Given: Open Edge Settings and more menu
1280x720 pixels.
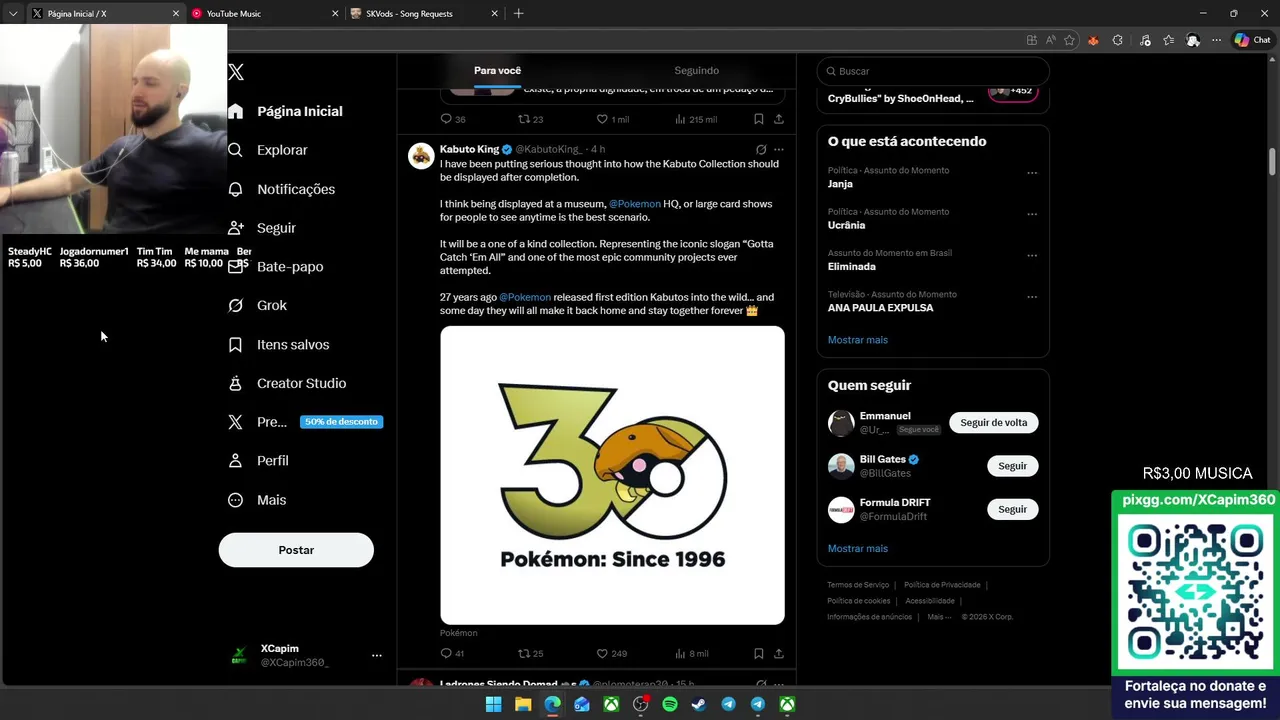Looking at the screenshot, I should pos(1216,40).
